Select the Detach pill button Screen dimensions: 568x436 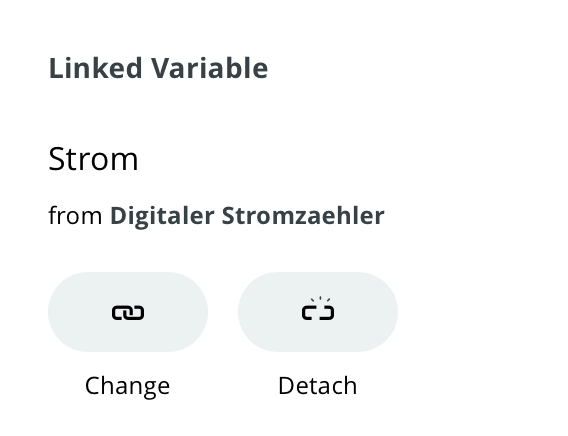[318, 312]
